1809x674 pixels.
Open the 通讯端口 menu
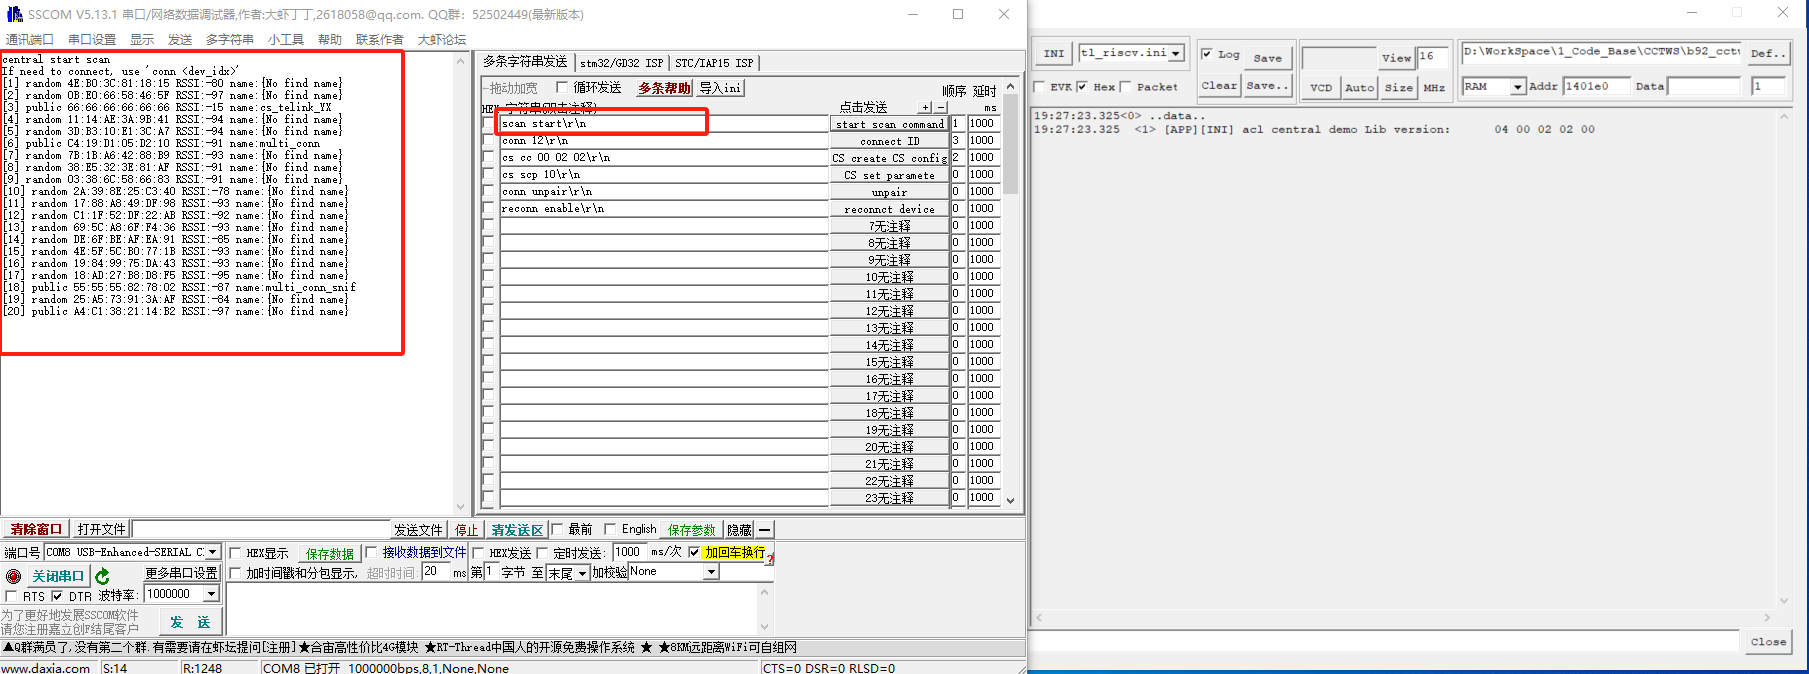29,39
